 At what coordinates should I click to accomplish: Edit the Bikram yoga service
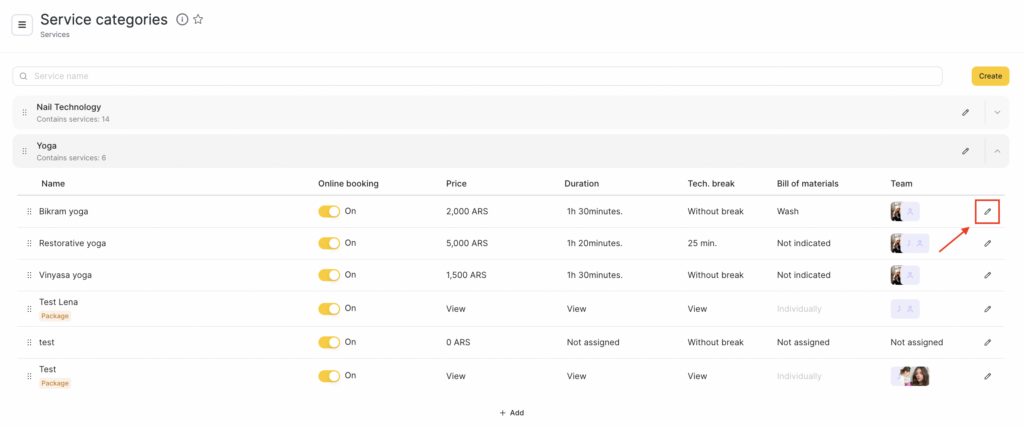(987, 211)
